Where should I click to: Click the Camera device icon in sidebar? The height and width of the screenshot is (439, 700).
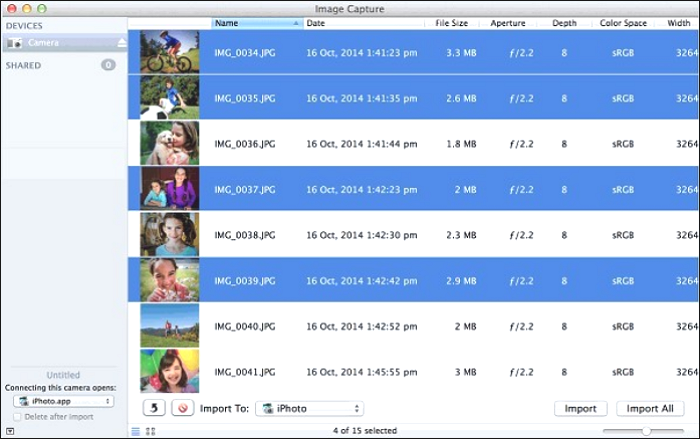14,43
